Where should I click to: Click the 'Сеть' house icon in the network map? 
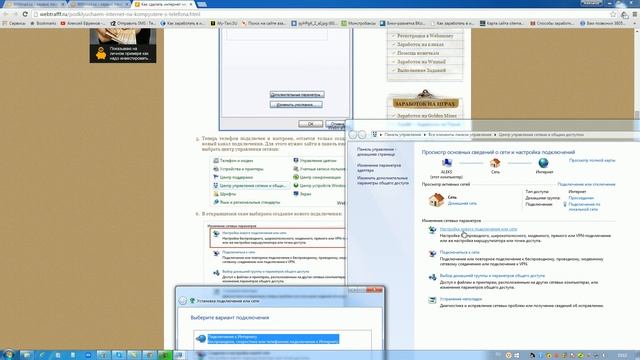point(495,163)
